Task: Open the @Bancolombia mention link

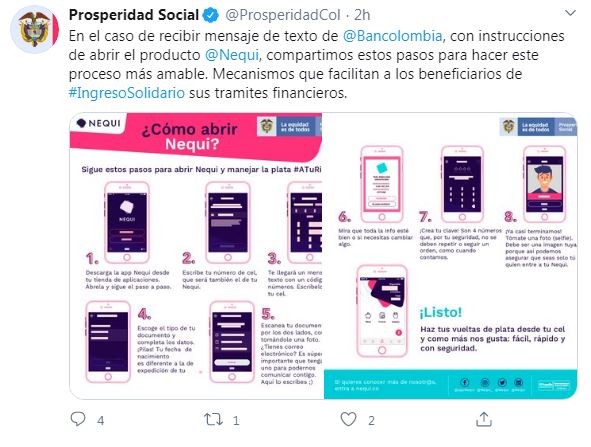Action: [392, 36]
